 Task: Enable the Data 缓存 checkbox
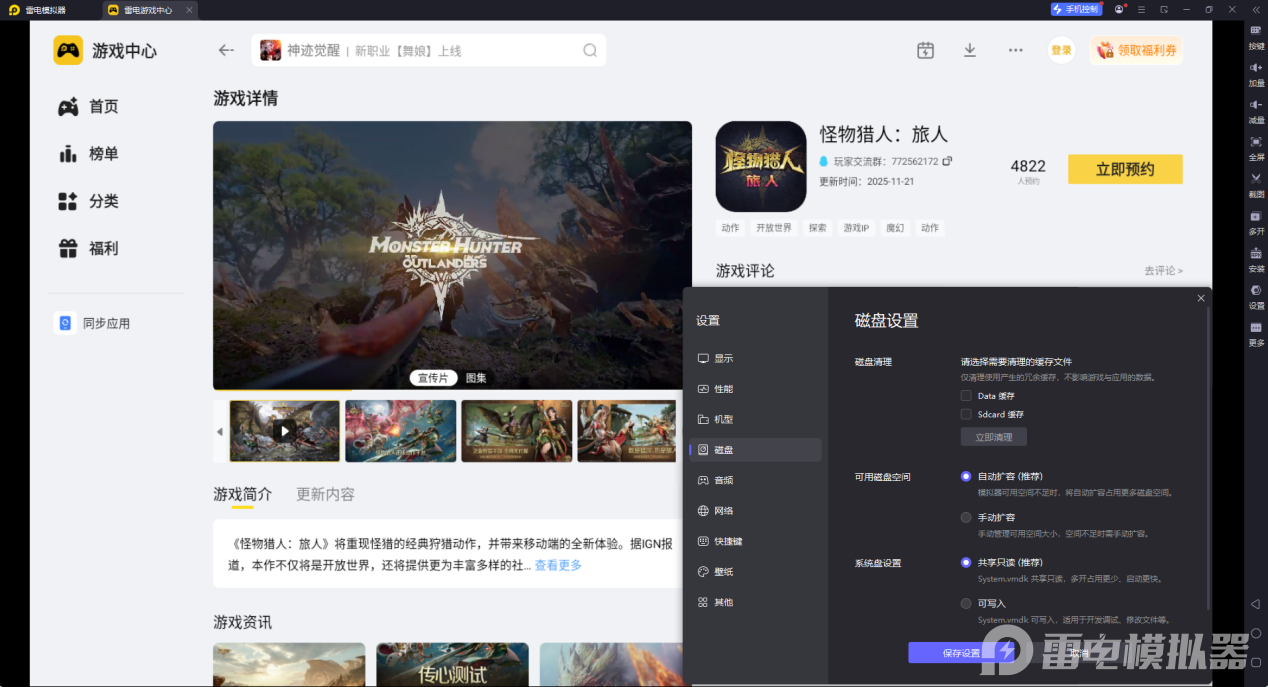965,395
